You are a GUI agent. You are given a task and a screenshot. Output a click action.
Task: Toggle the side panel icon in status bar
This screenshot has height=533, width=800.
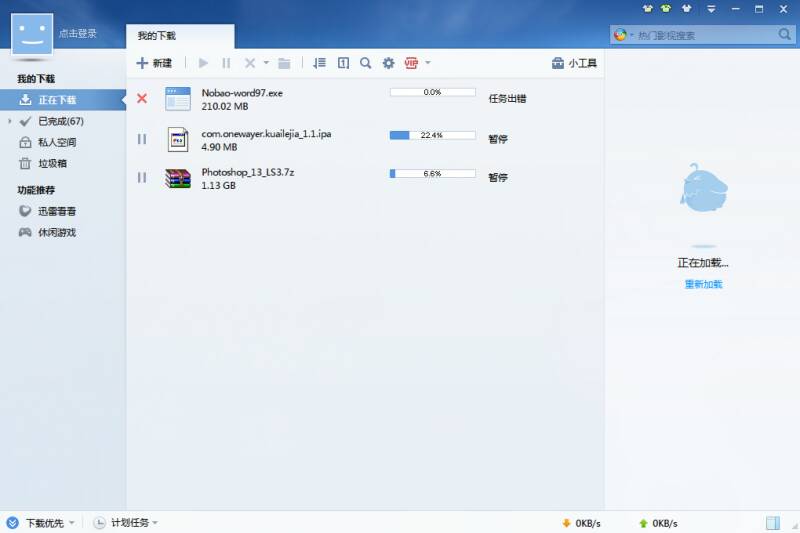(772, 523)
